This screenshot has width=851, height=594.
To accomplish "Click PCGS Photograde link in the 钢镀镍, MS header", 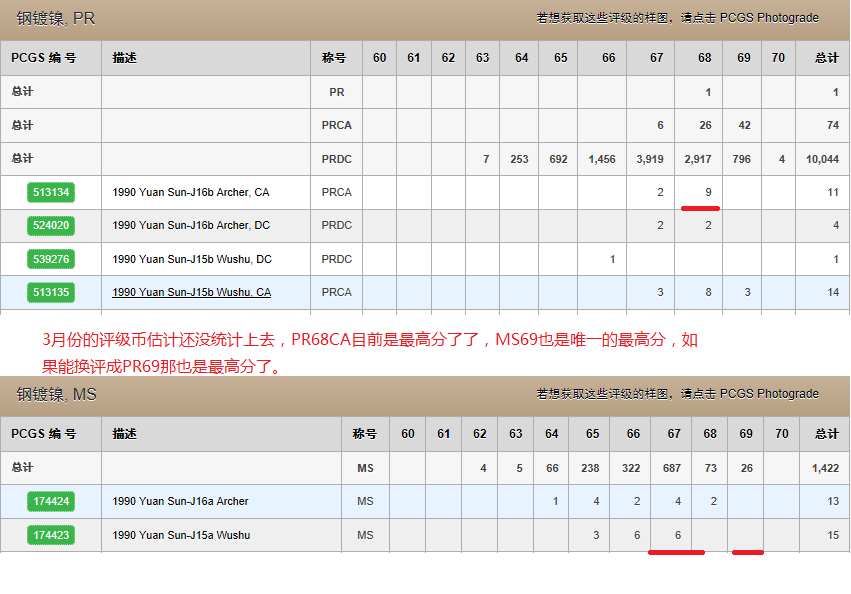I will (769, 394).
